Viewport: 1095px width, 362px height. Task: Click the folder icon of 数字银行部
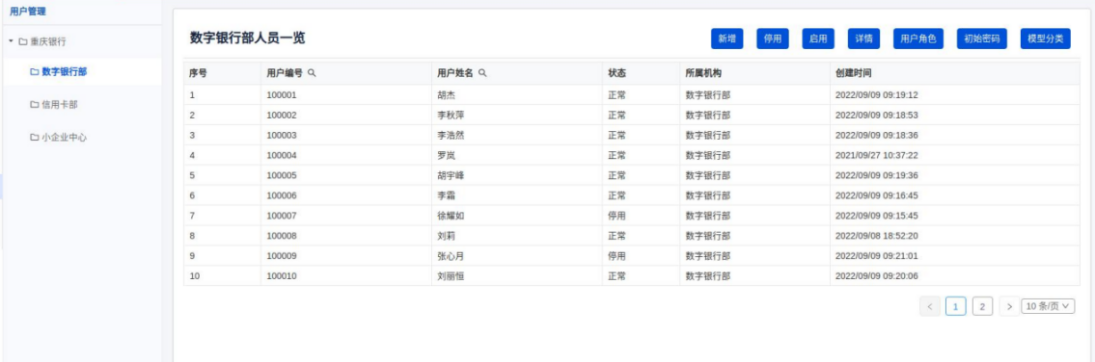click(34, 71)
